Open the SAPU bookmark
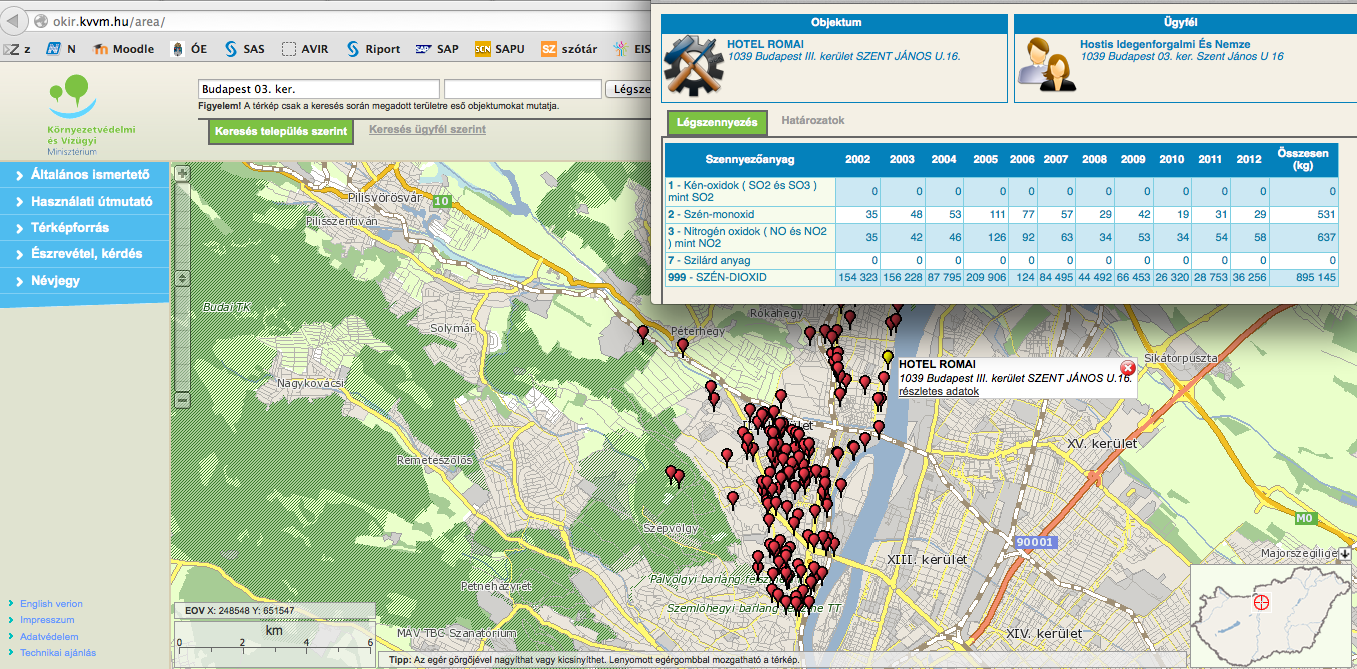The width and height of the screenshot is (1357, 669). pyautogui.click(x=500, y=48)
